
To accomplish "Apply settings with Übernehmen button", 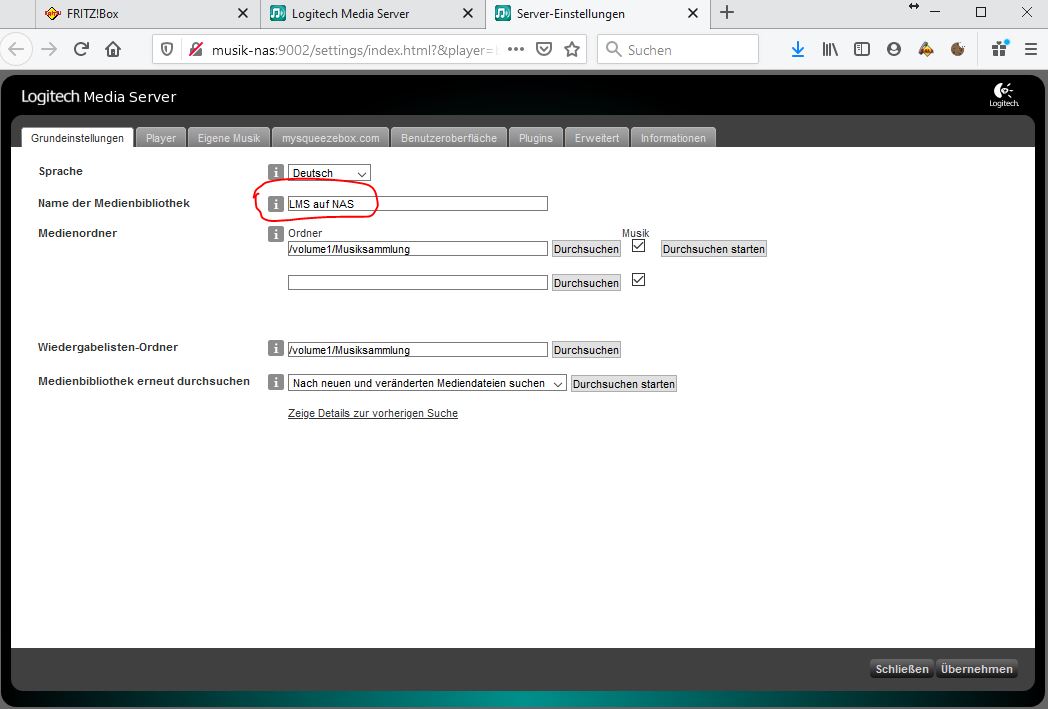I will [x=976, y=669].
